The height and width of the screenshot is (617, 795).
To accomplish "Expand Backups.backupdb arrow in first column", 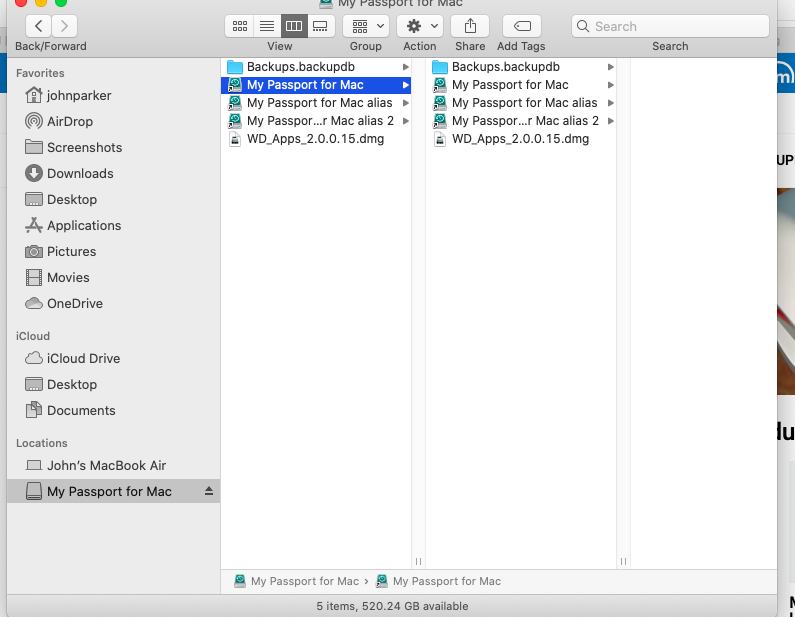I will pos(406,67).
